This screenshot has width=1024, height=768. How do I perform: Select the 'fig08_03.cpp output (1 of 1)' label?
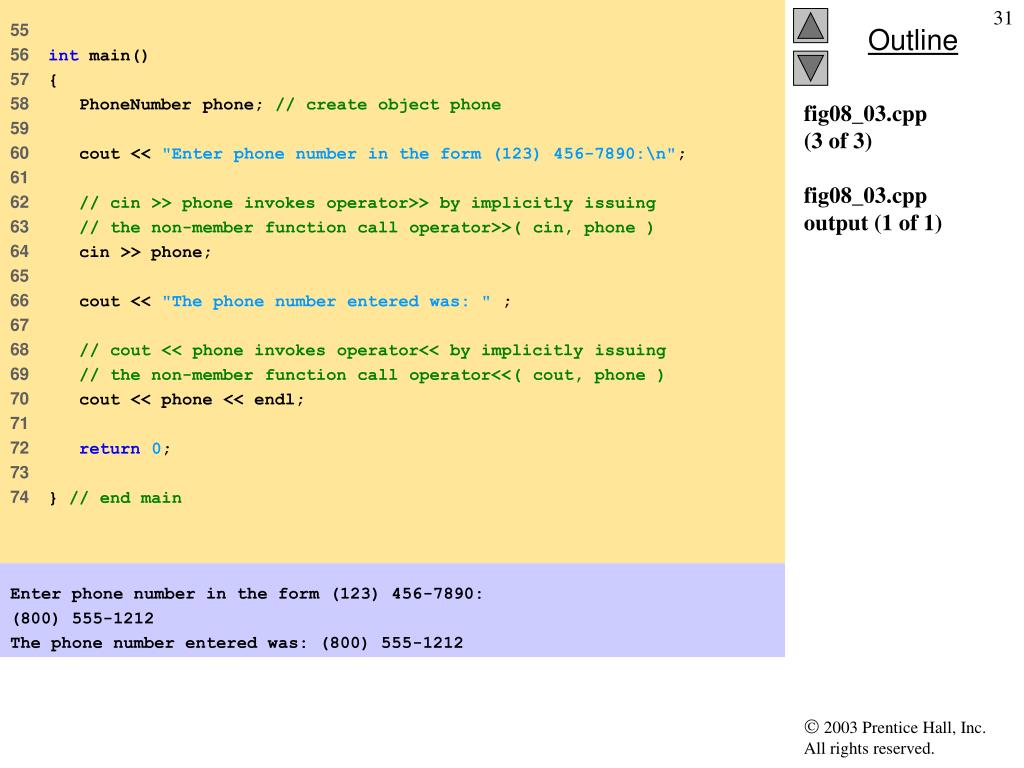pos(872,209)
